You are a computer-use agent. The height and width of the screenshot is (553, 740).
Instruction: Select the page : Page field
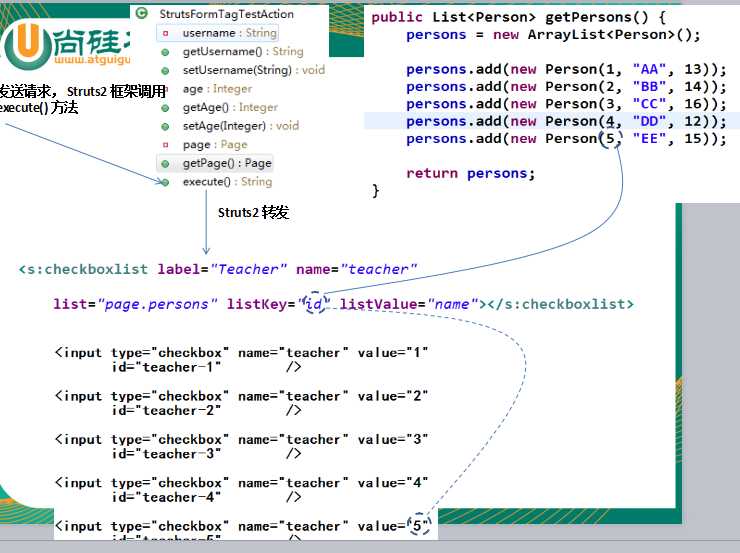[215, 144]
